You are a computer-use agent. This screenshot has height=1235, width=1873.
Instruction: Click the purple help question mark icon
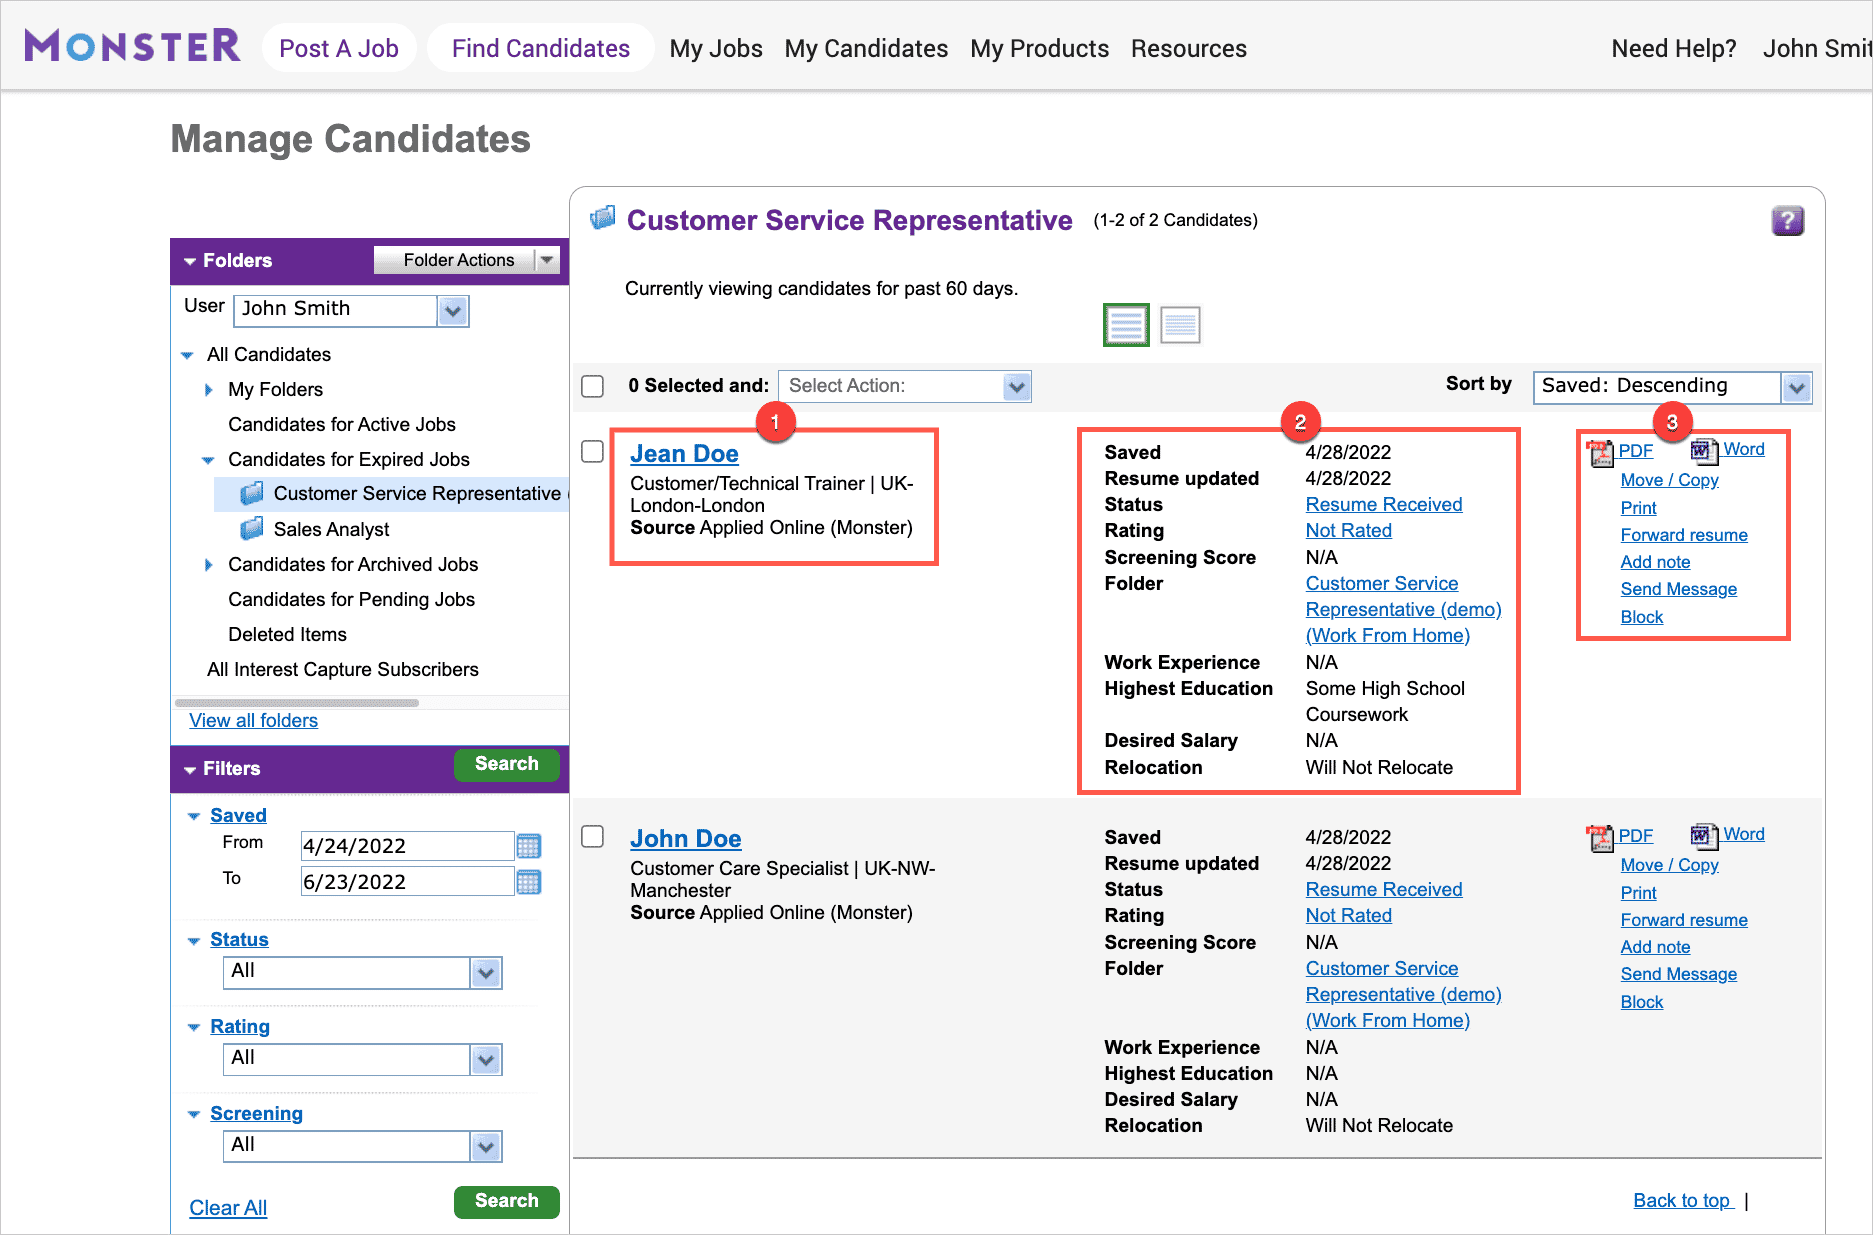(1787, 221)
